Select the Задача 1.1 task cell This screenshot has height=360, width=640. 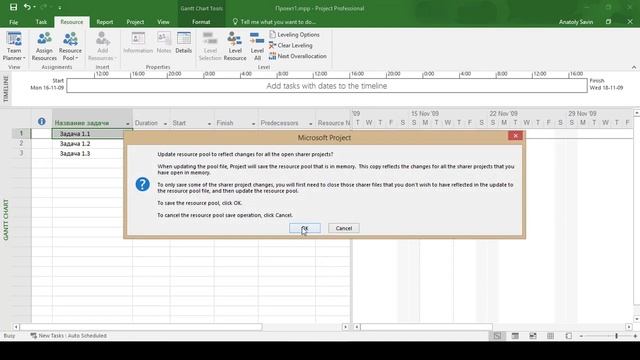(92, 133)
